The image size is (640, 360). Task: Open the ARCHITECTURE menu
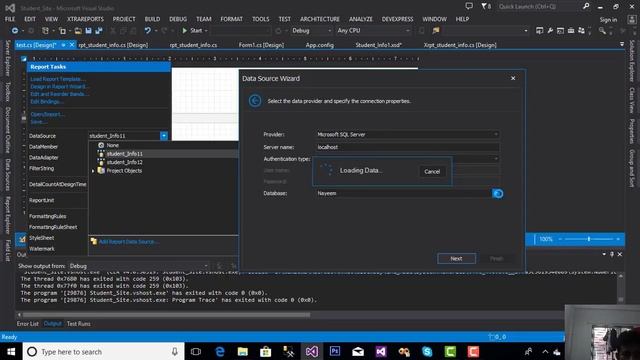tap(320, 19)
